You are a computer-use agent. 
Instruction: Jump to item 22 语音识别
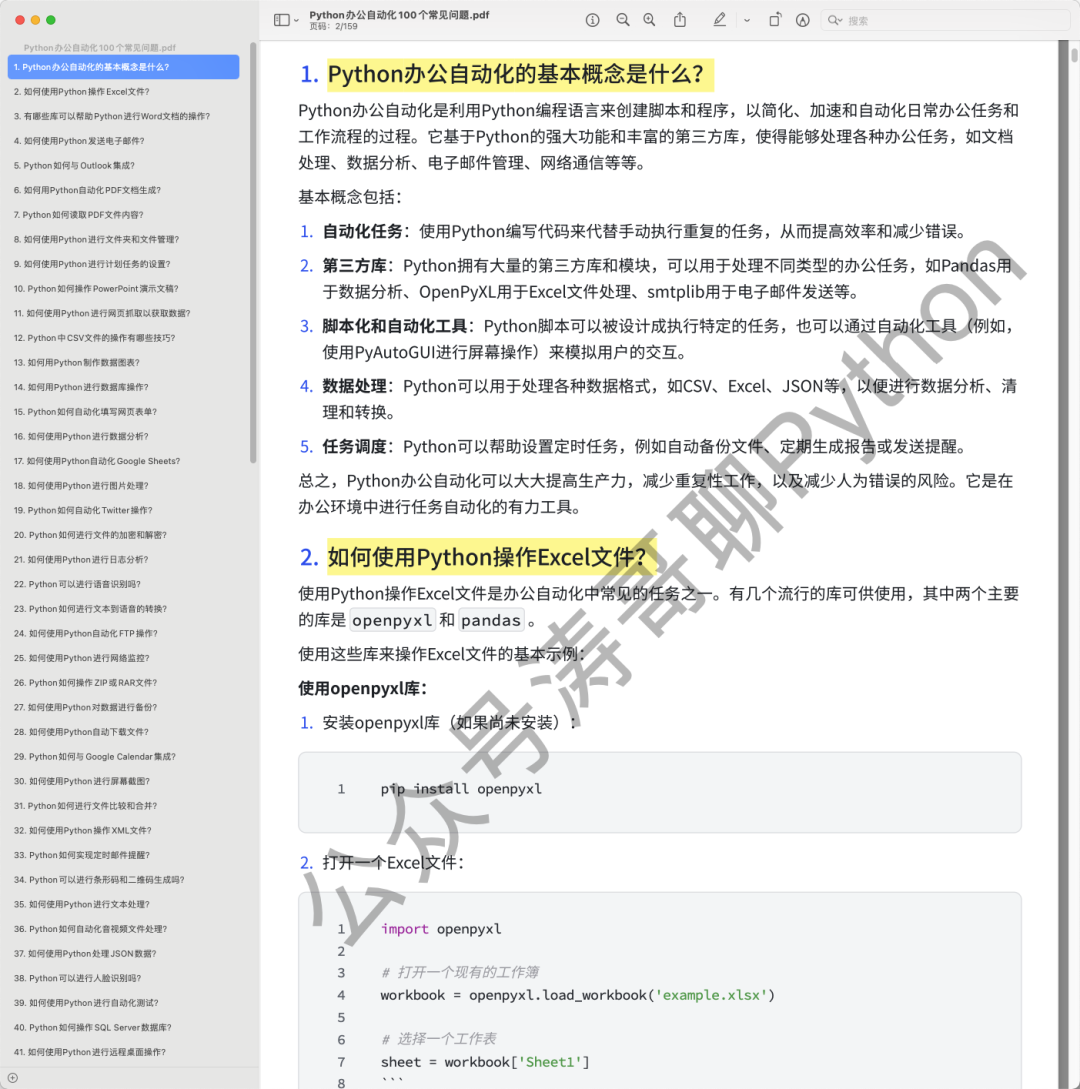coord(124,585)
